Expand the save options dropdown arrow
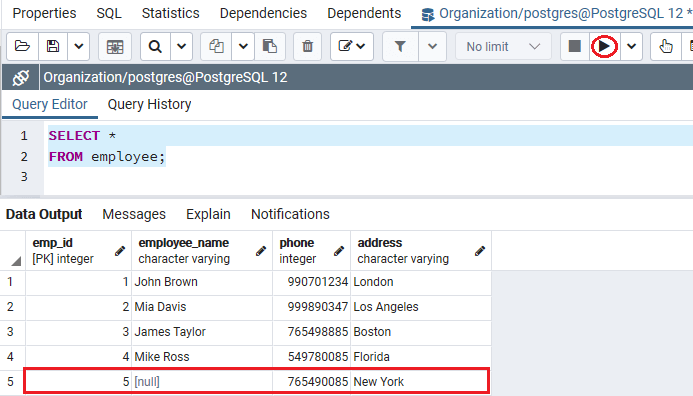Image resolution: width=693 pixels, height=396 pixels. point(79,46)
